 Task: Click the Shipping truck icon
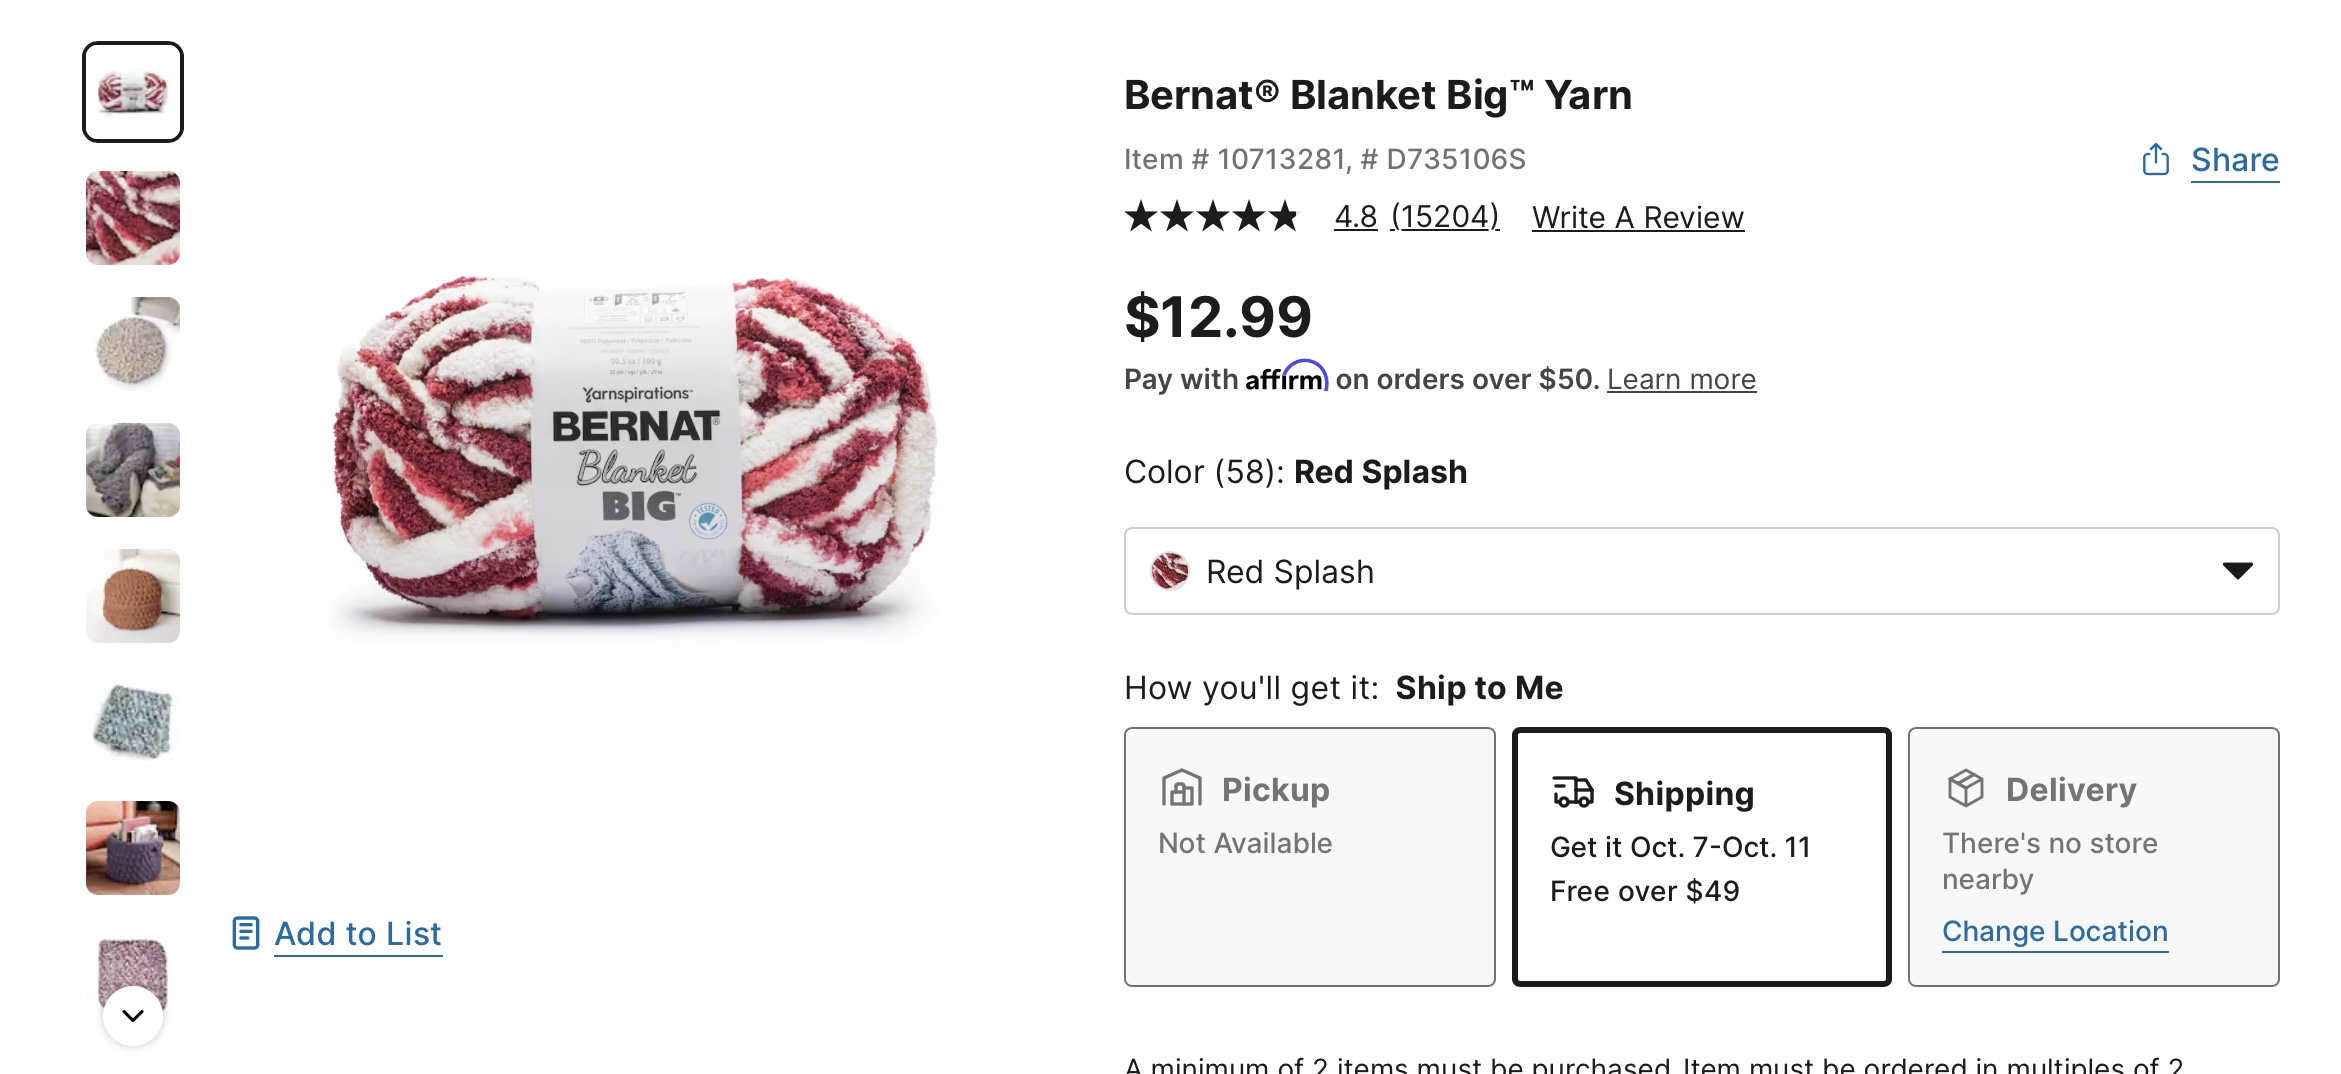click(x=1572, y=792)
